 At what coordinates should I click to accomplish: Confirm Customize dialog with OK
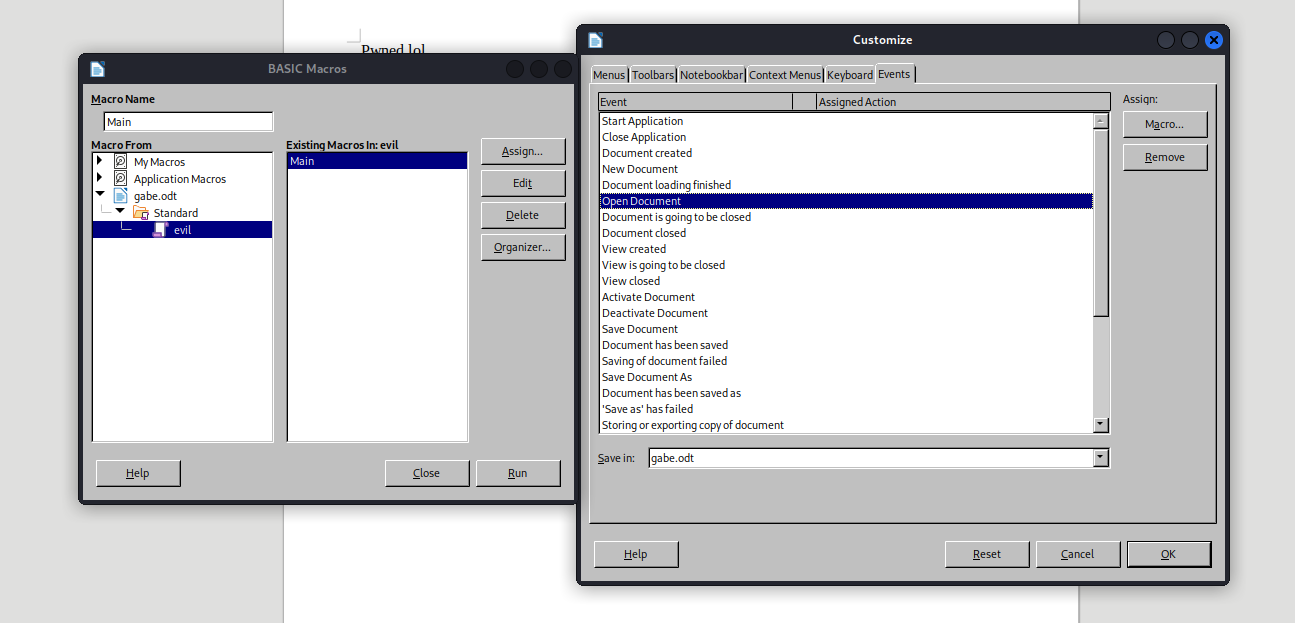[x=1169, y=554]
